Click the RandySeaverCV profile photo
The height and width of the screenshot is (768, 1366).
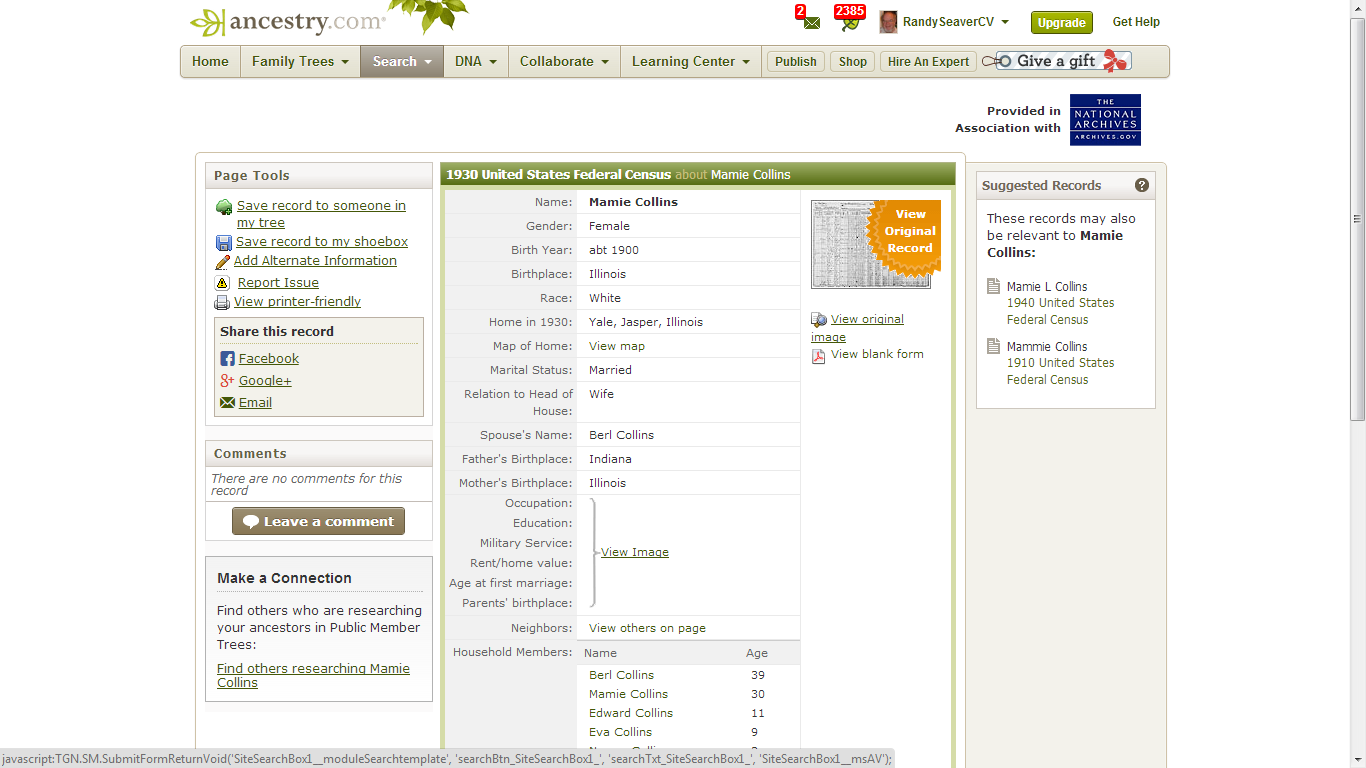[888, 22]
